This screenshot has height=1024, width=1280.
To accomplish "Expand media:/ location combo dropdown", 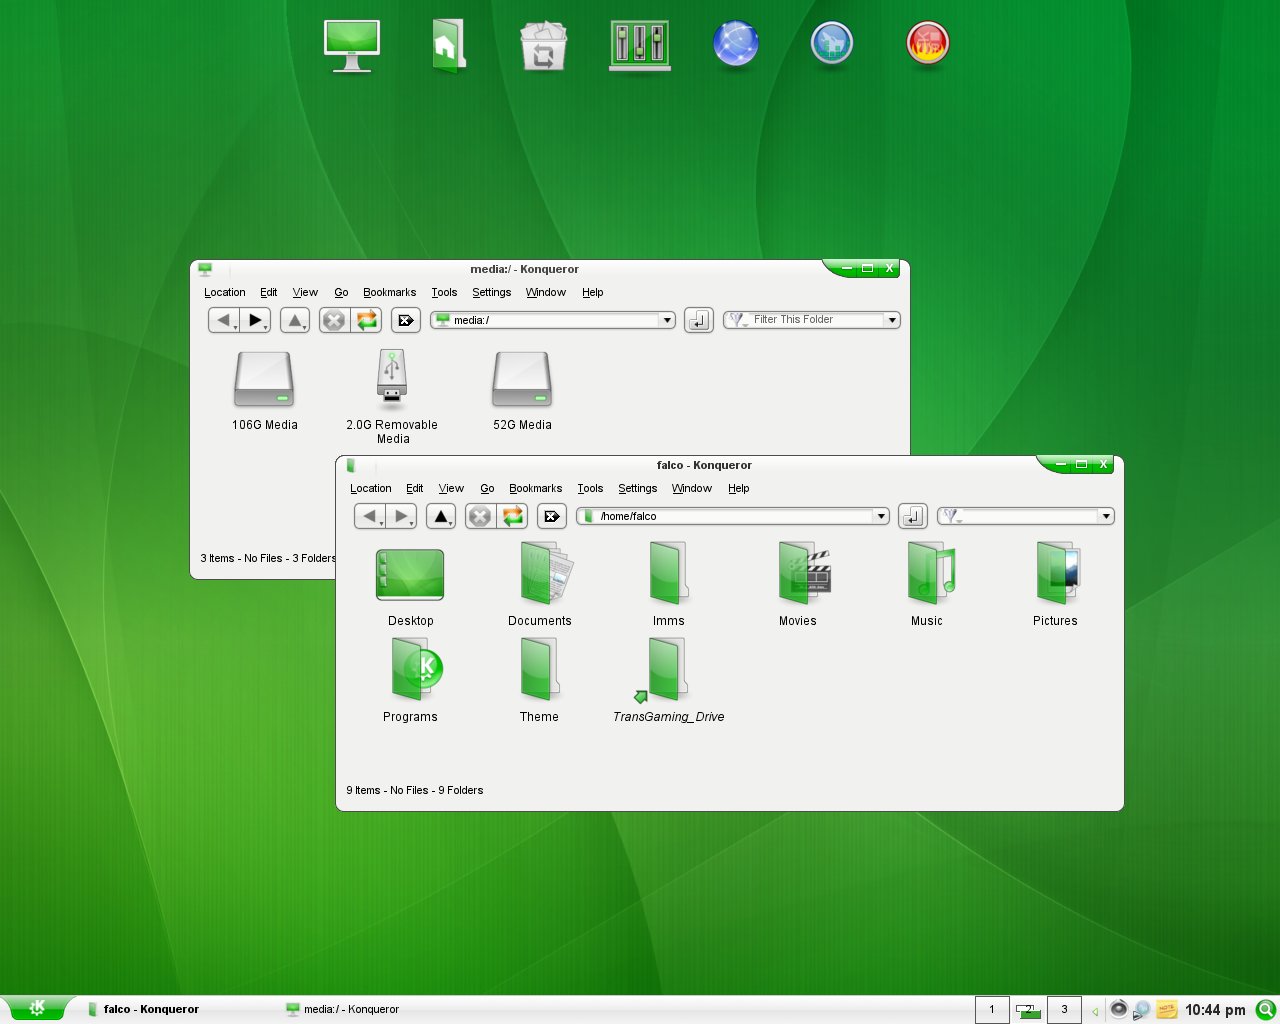I will (x=667, y=320).
